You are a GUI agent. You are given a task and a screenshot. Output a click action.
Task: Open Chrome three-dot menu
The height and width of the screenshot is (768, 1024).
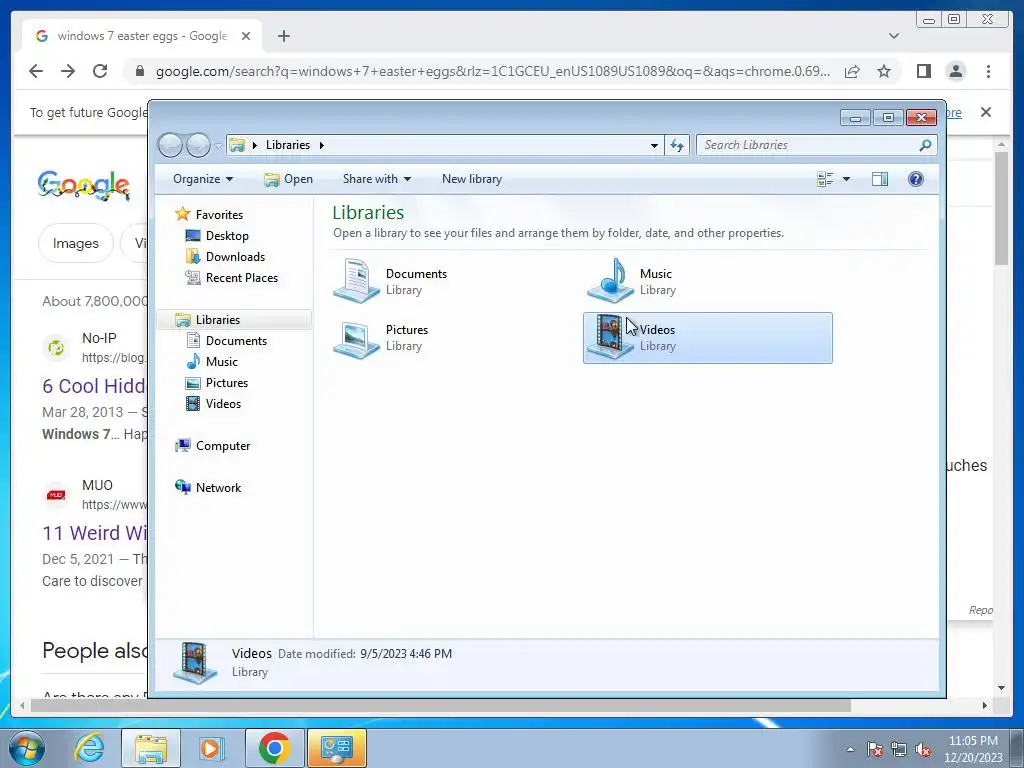[x=988, y=71]
